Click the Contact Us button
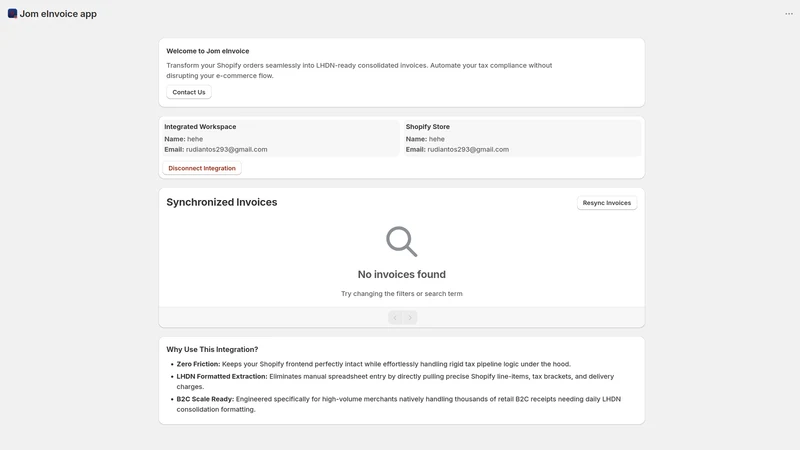Viewport: 800px width, 450px height. coord(189,92)
